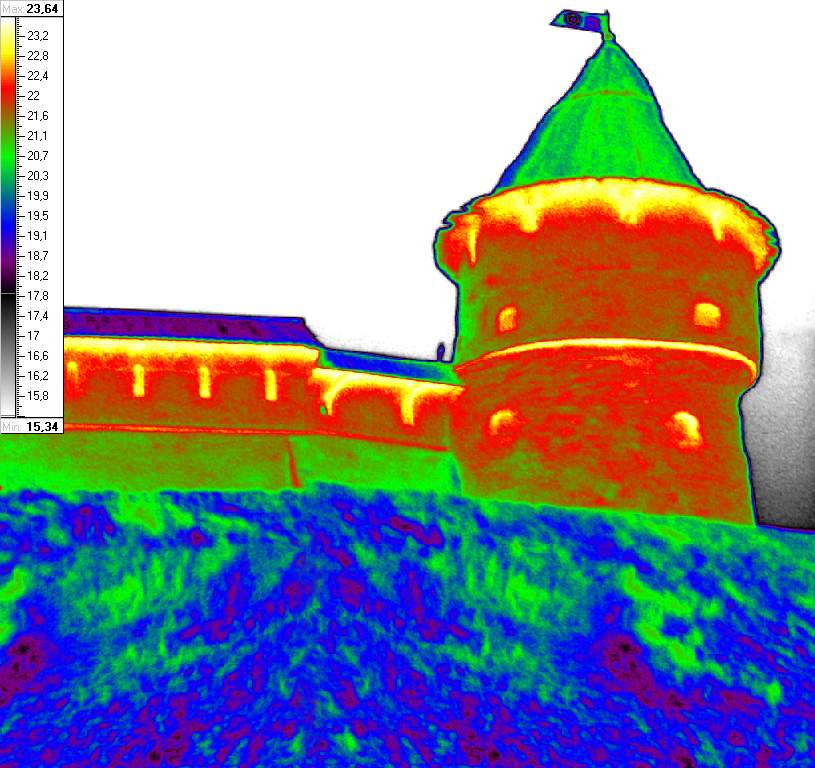Viewport: 815px width, 768px height.
Task: Select the 21,6 scale label
Action: tap(37, 116)
